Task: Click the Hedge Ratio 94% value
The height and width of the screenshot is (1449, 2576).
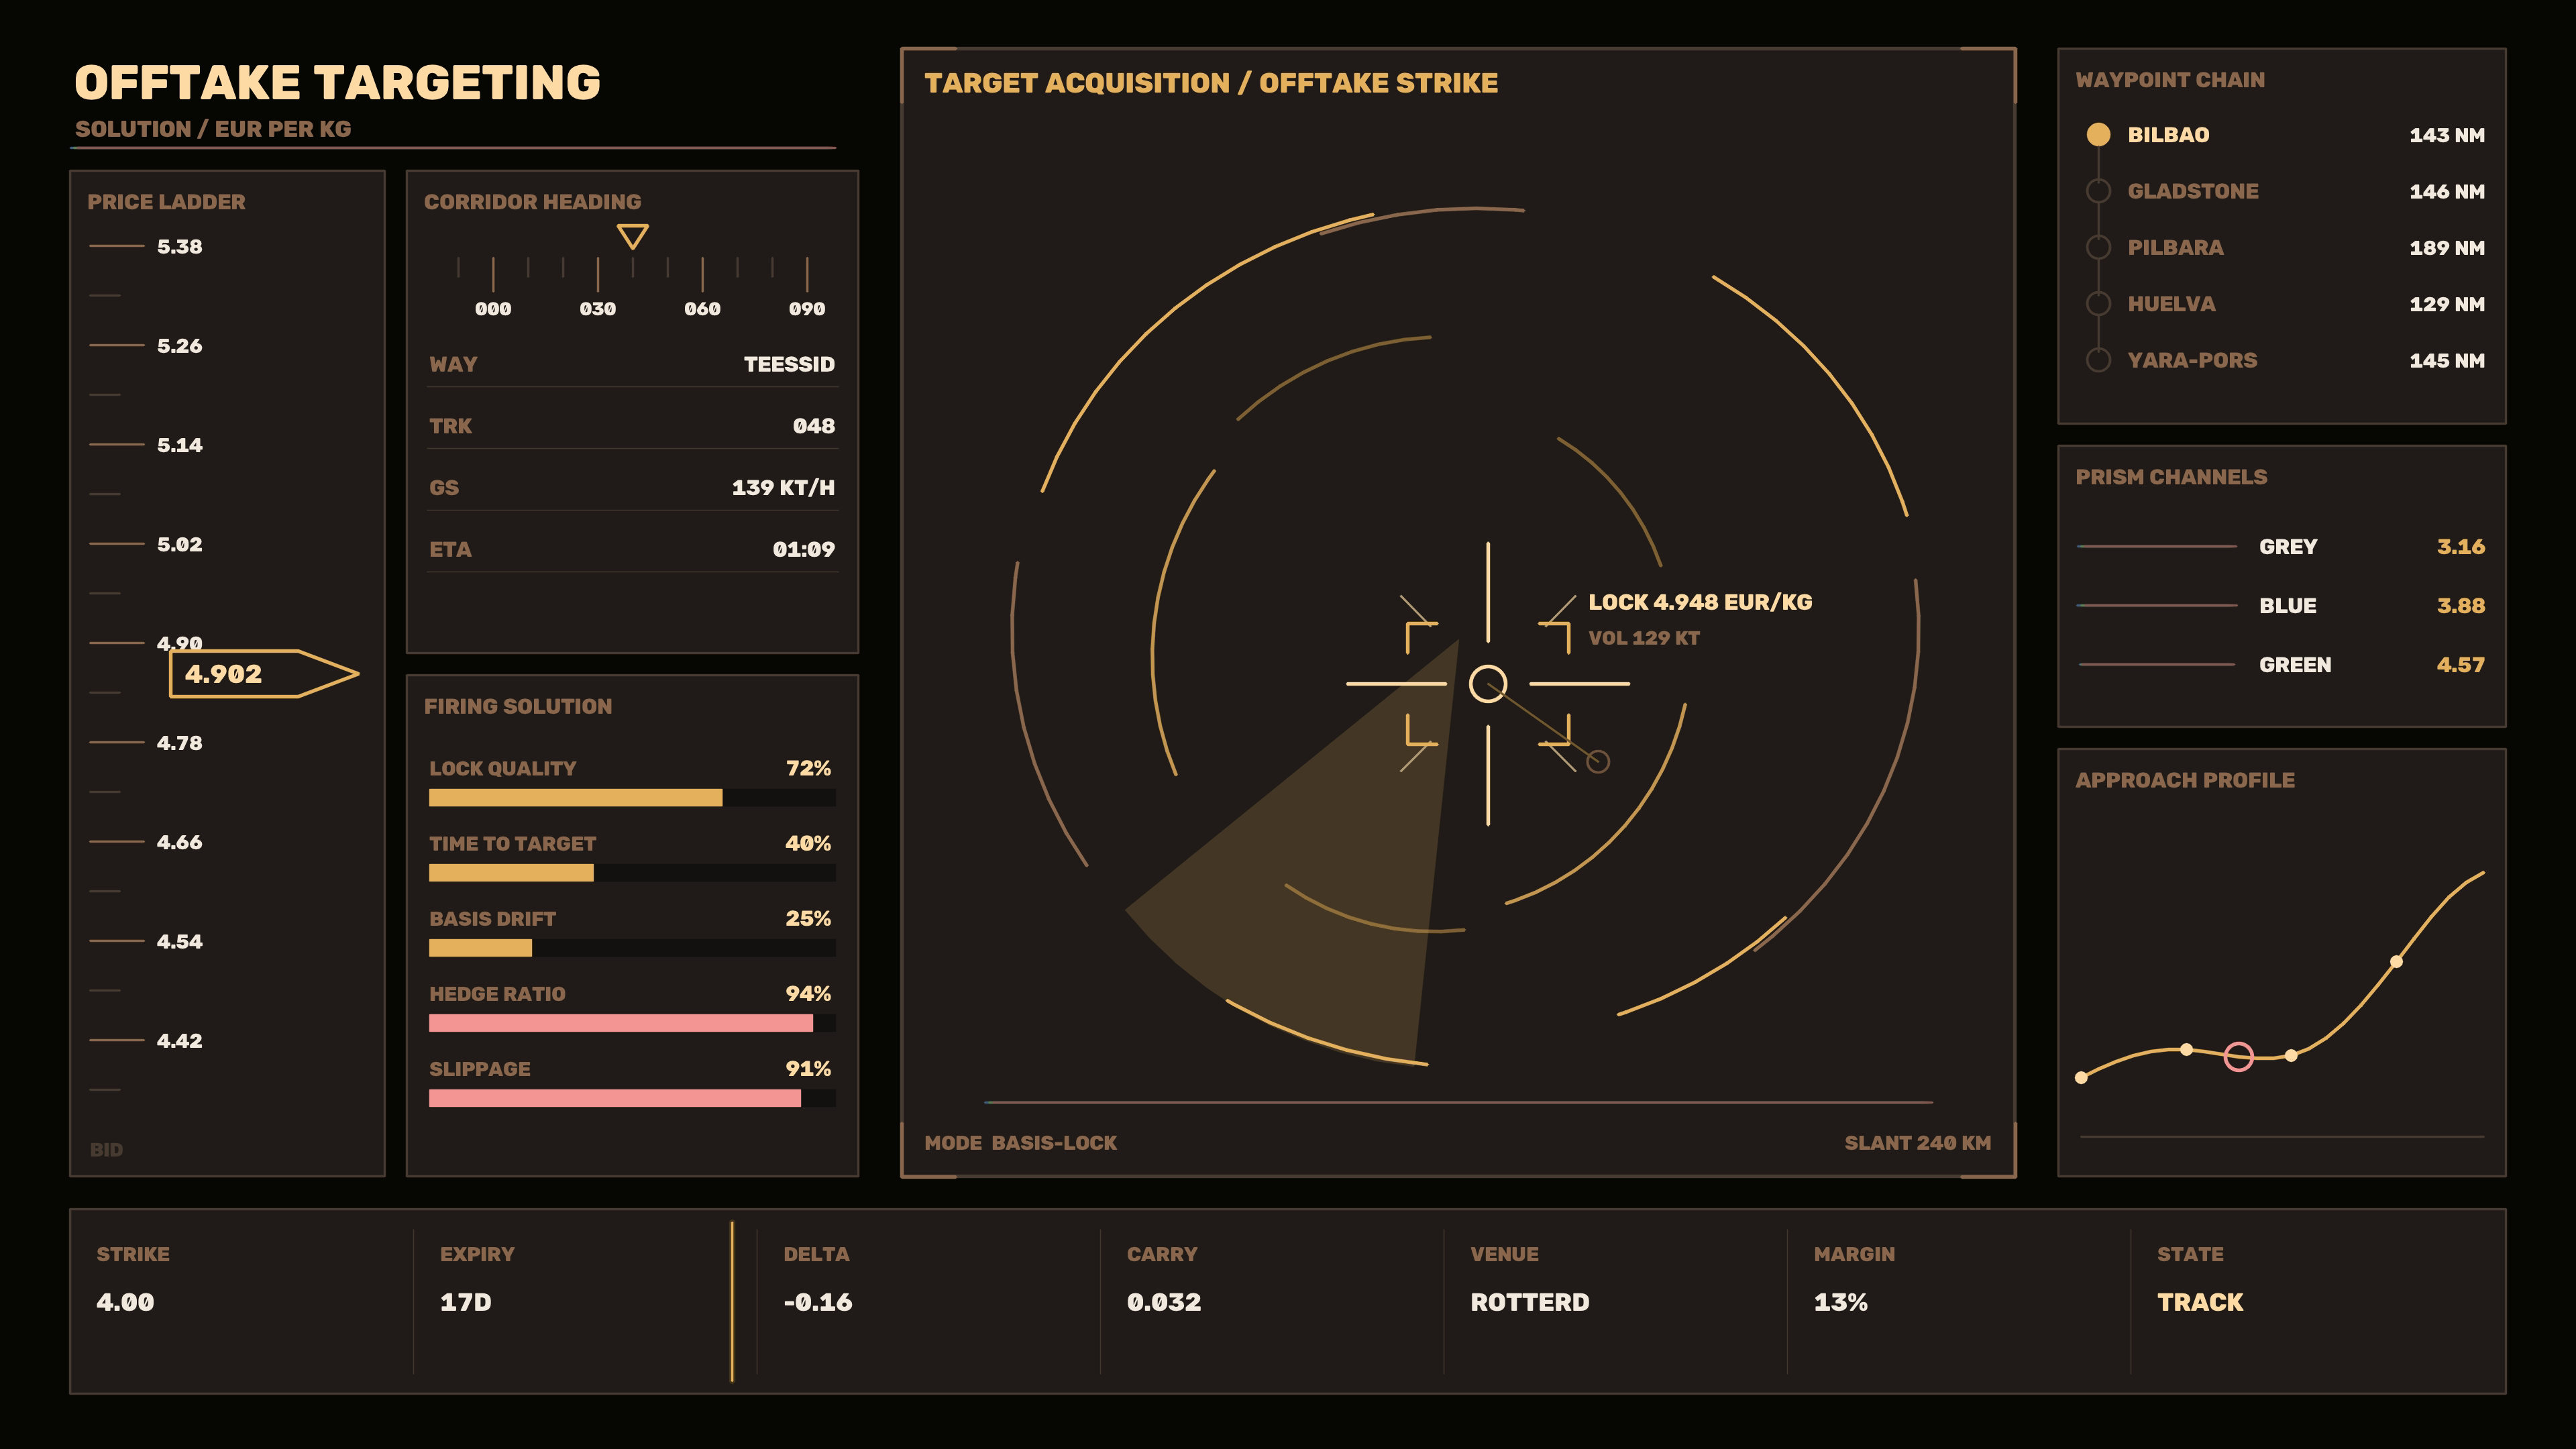Action: [808, 994]
